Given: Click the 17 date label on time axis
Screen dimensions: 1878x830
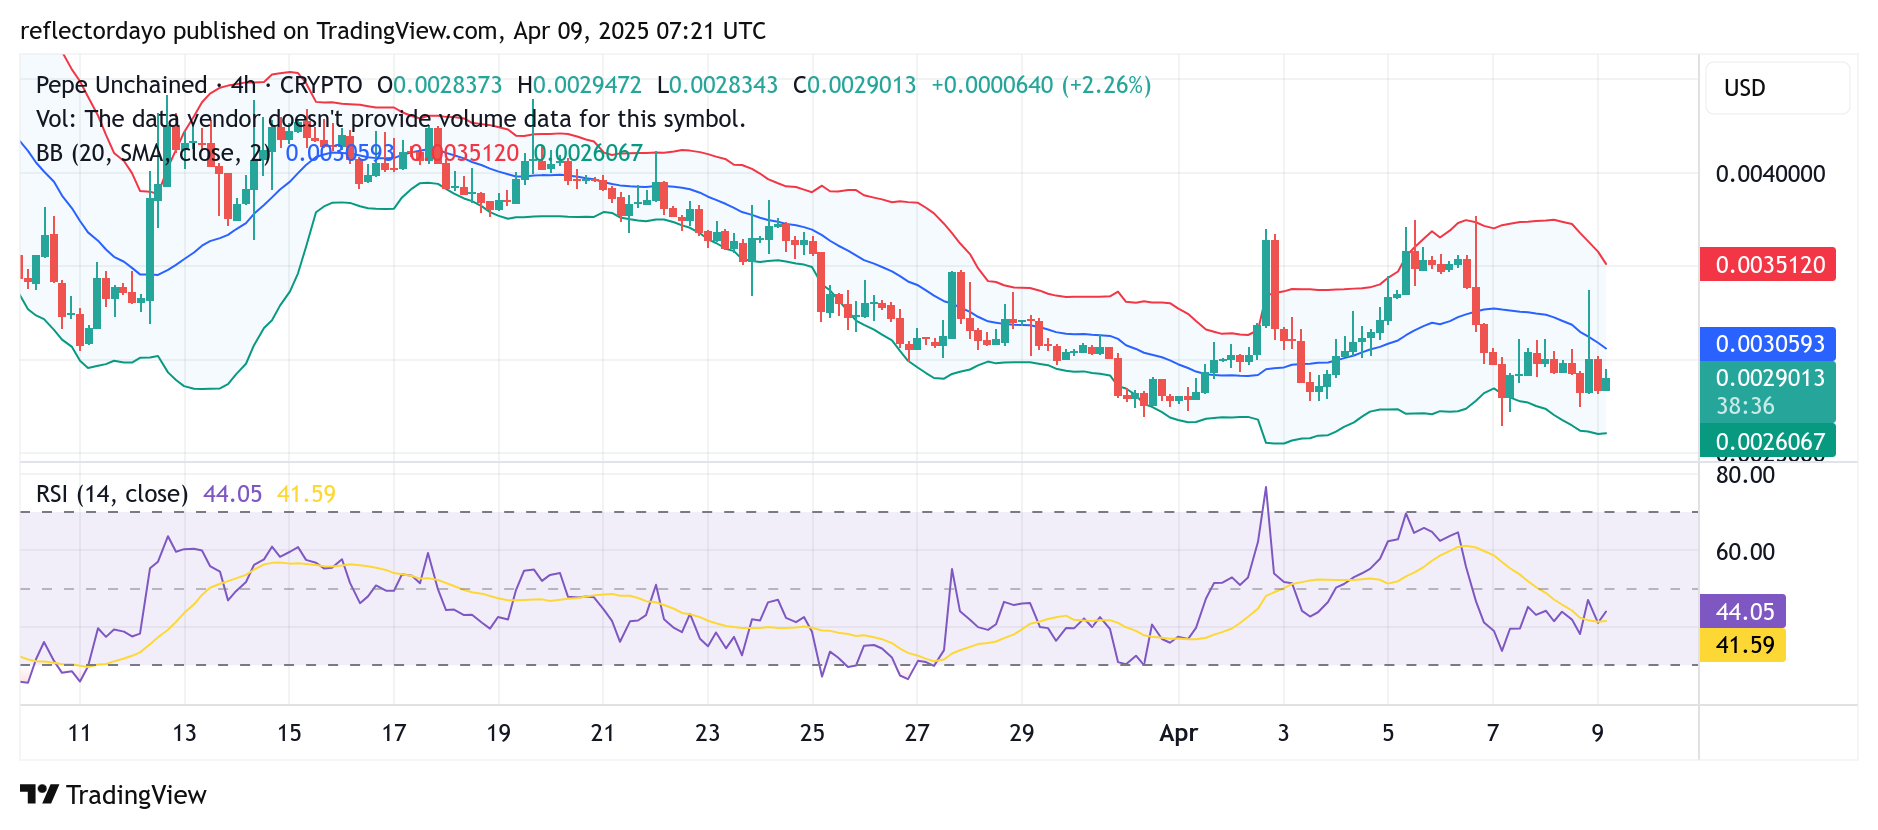Looking at the screenshot, I should (394, 733).
